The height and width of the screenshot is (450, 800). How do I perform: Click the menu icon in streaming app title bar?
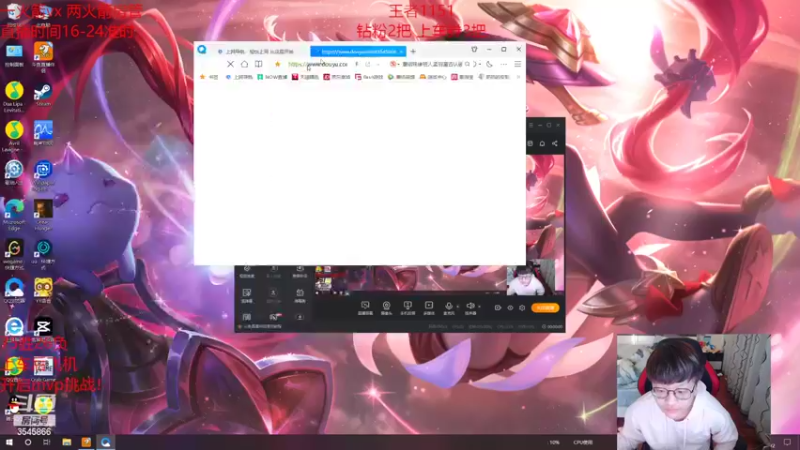point(531,125)
